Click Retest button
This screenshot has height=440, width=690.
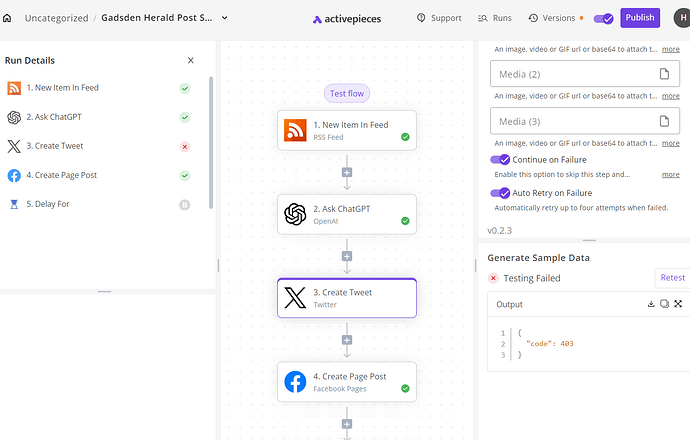click(672, 278)
